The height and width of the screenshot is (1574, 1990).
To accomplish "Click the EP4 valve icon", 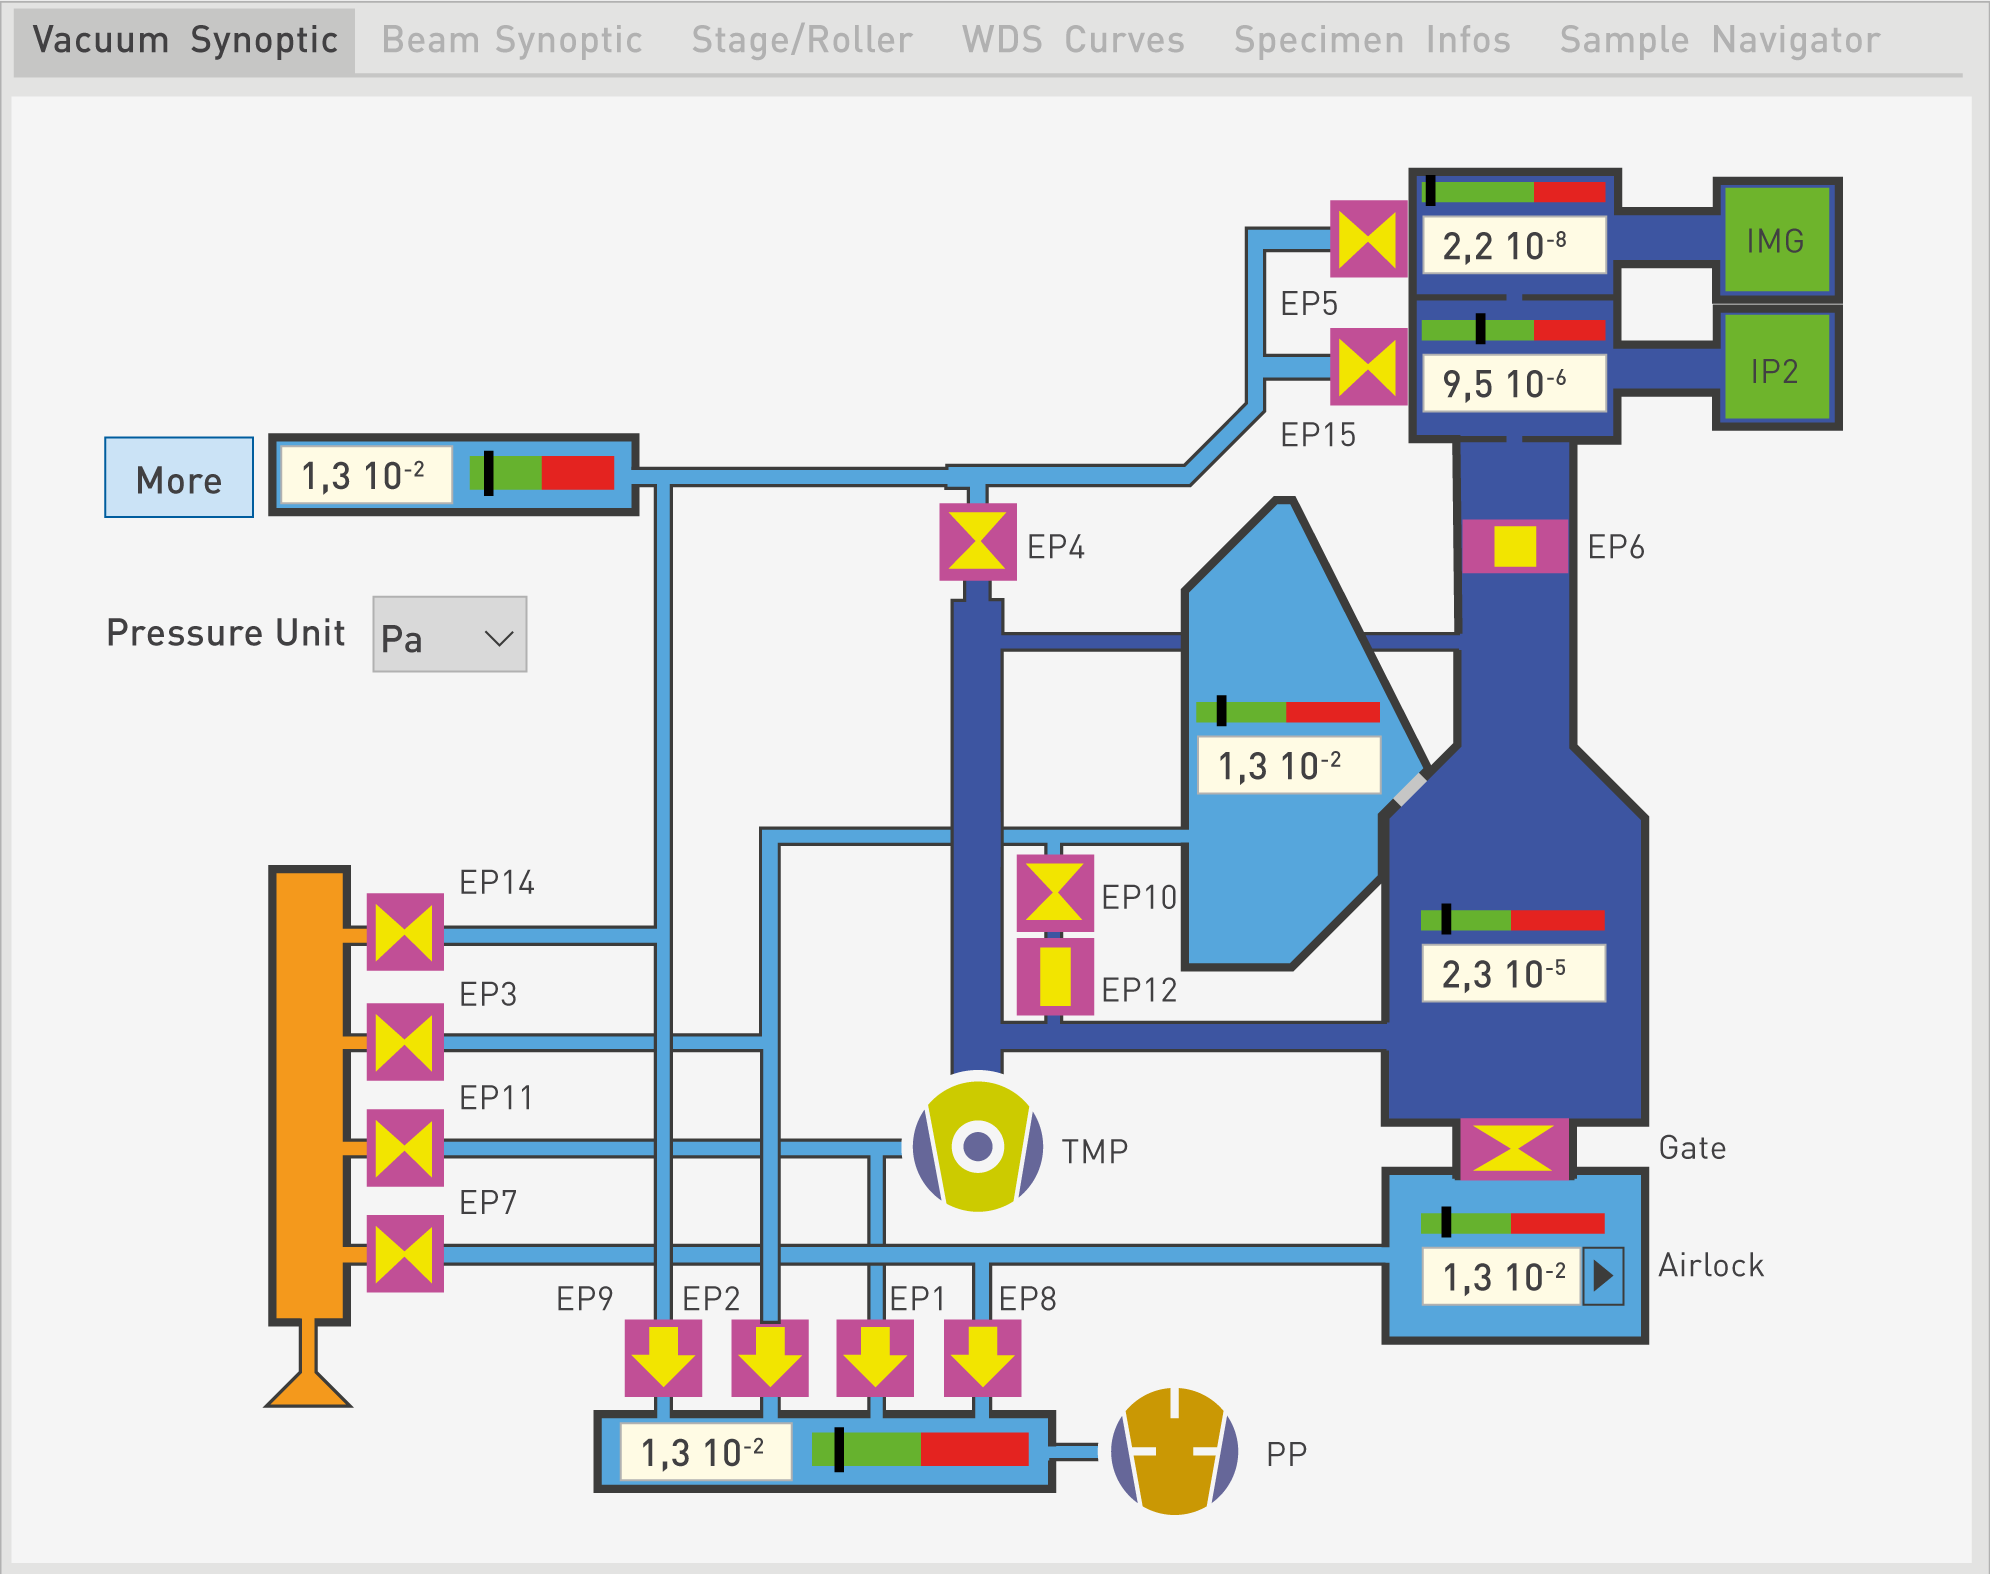I will pyautogui.click(x=977, y=542).
